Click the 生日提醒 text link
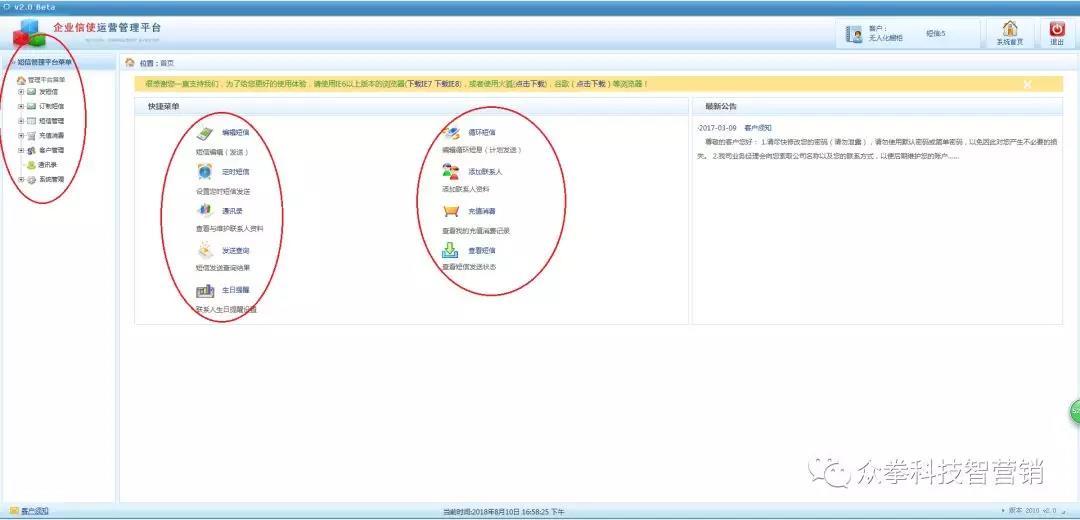The image size is (1080, 520). pos(236,290)
